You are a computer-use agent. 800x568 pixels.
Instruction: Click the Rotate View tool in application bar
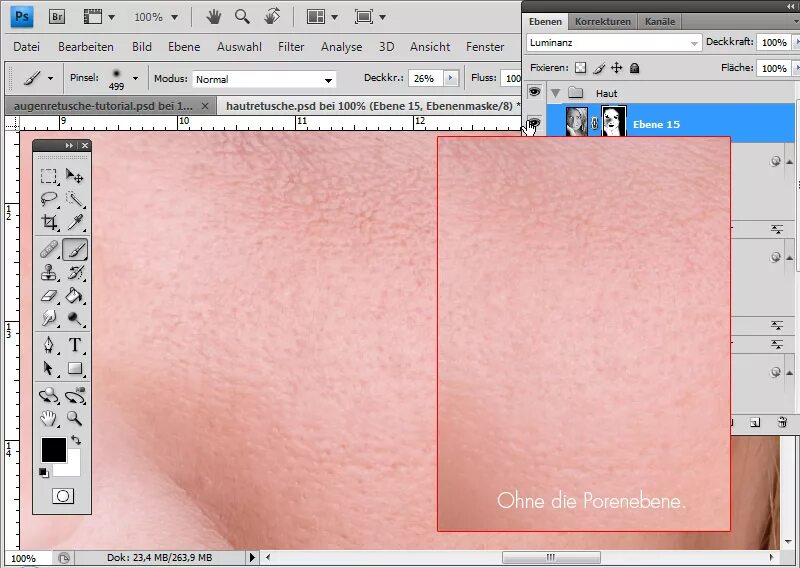(x=272, y=17)
